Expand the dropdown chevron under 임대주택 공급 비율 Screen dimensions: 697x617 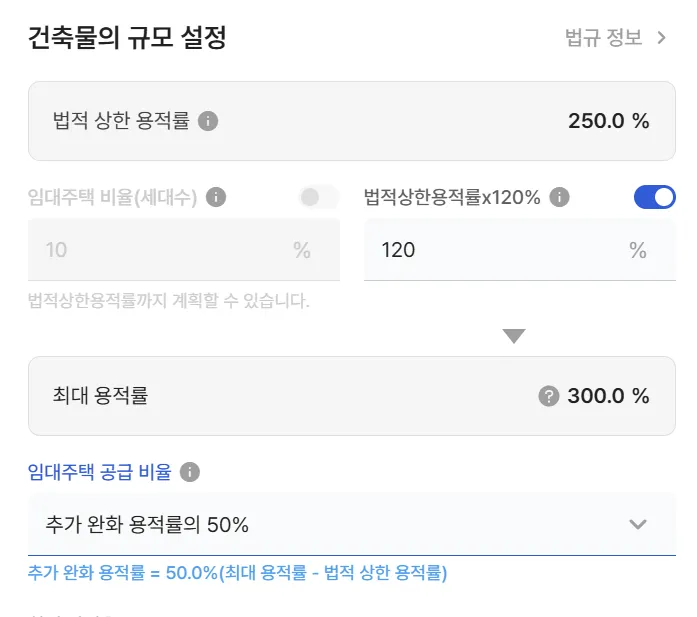coord(638,524)
